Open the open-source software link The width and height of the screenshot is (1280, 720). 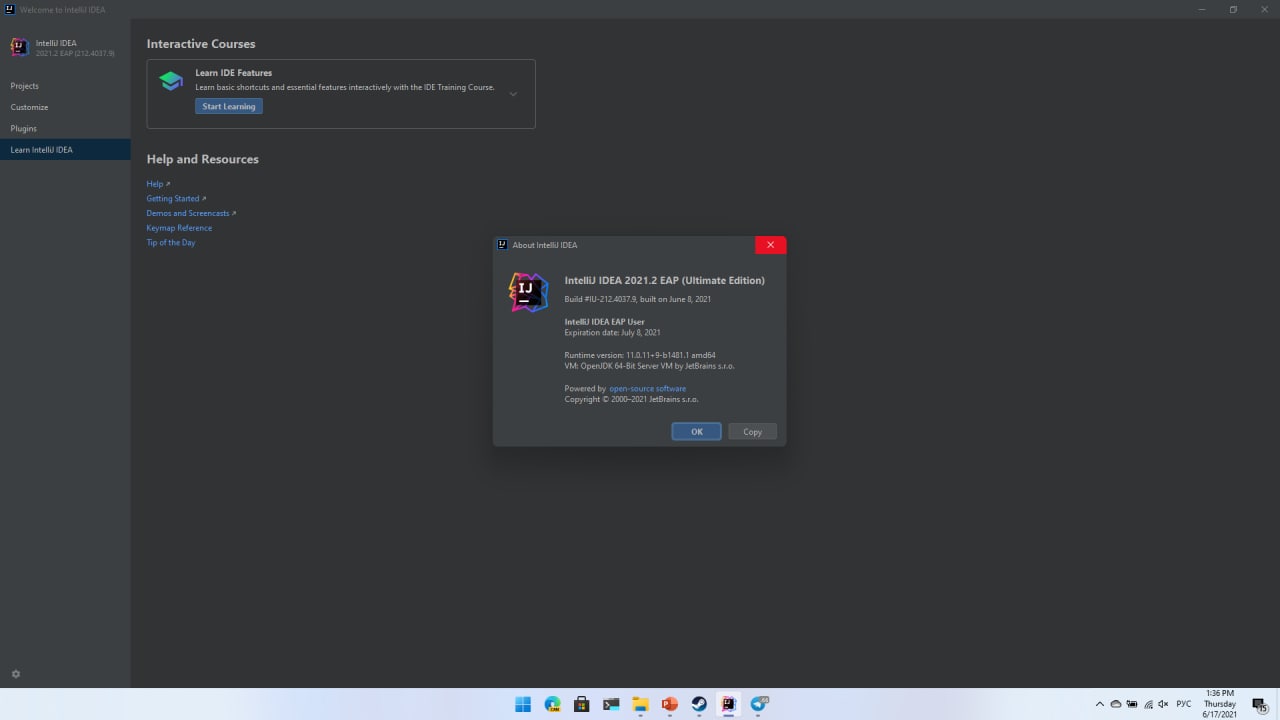click(x=648, y=388)
